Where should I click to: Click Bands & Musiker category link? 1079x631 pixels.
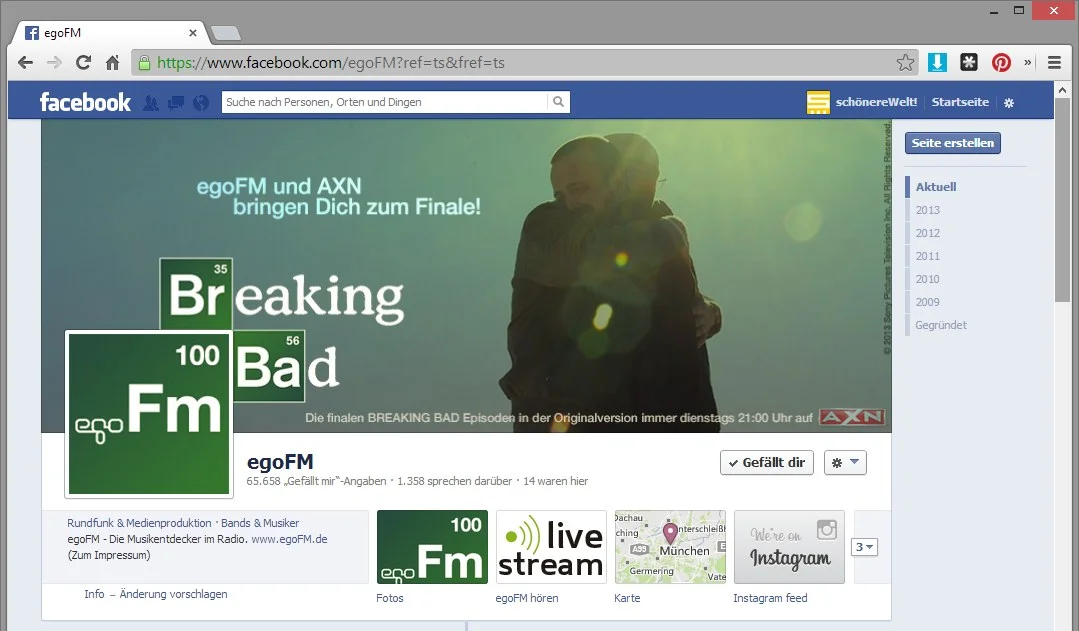[260, 523]
